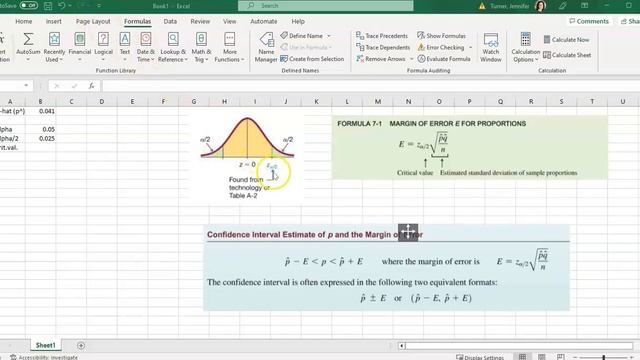Image resolution: width=640 pixels, height=360 pixels.
Task: Open More Functions menu
Action: pyautogui.click(x=229, y=47)
